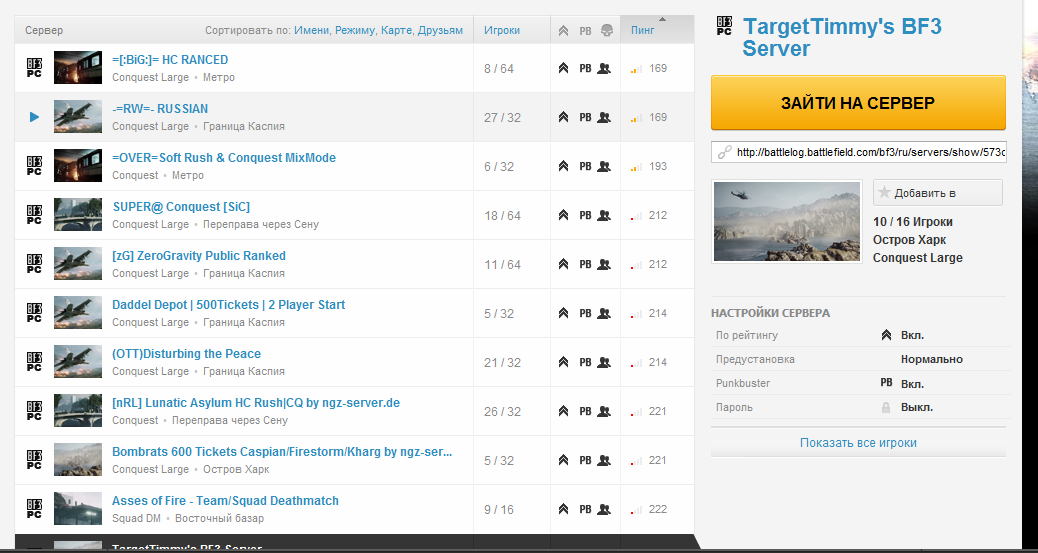Click the BF3 PC icon next to =[:BiG:]= HC RANCED
This screenshot has width=1038, height=553.
click(34, 68)
